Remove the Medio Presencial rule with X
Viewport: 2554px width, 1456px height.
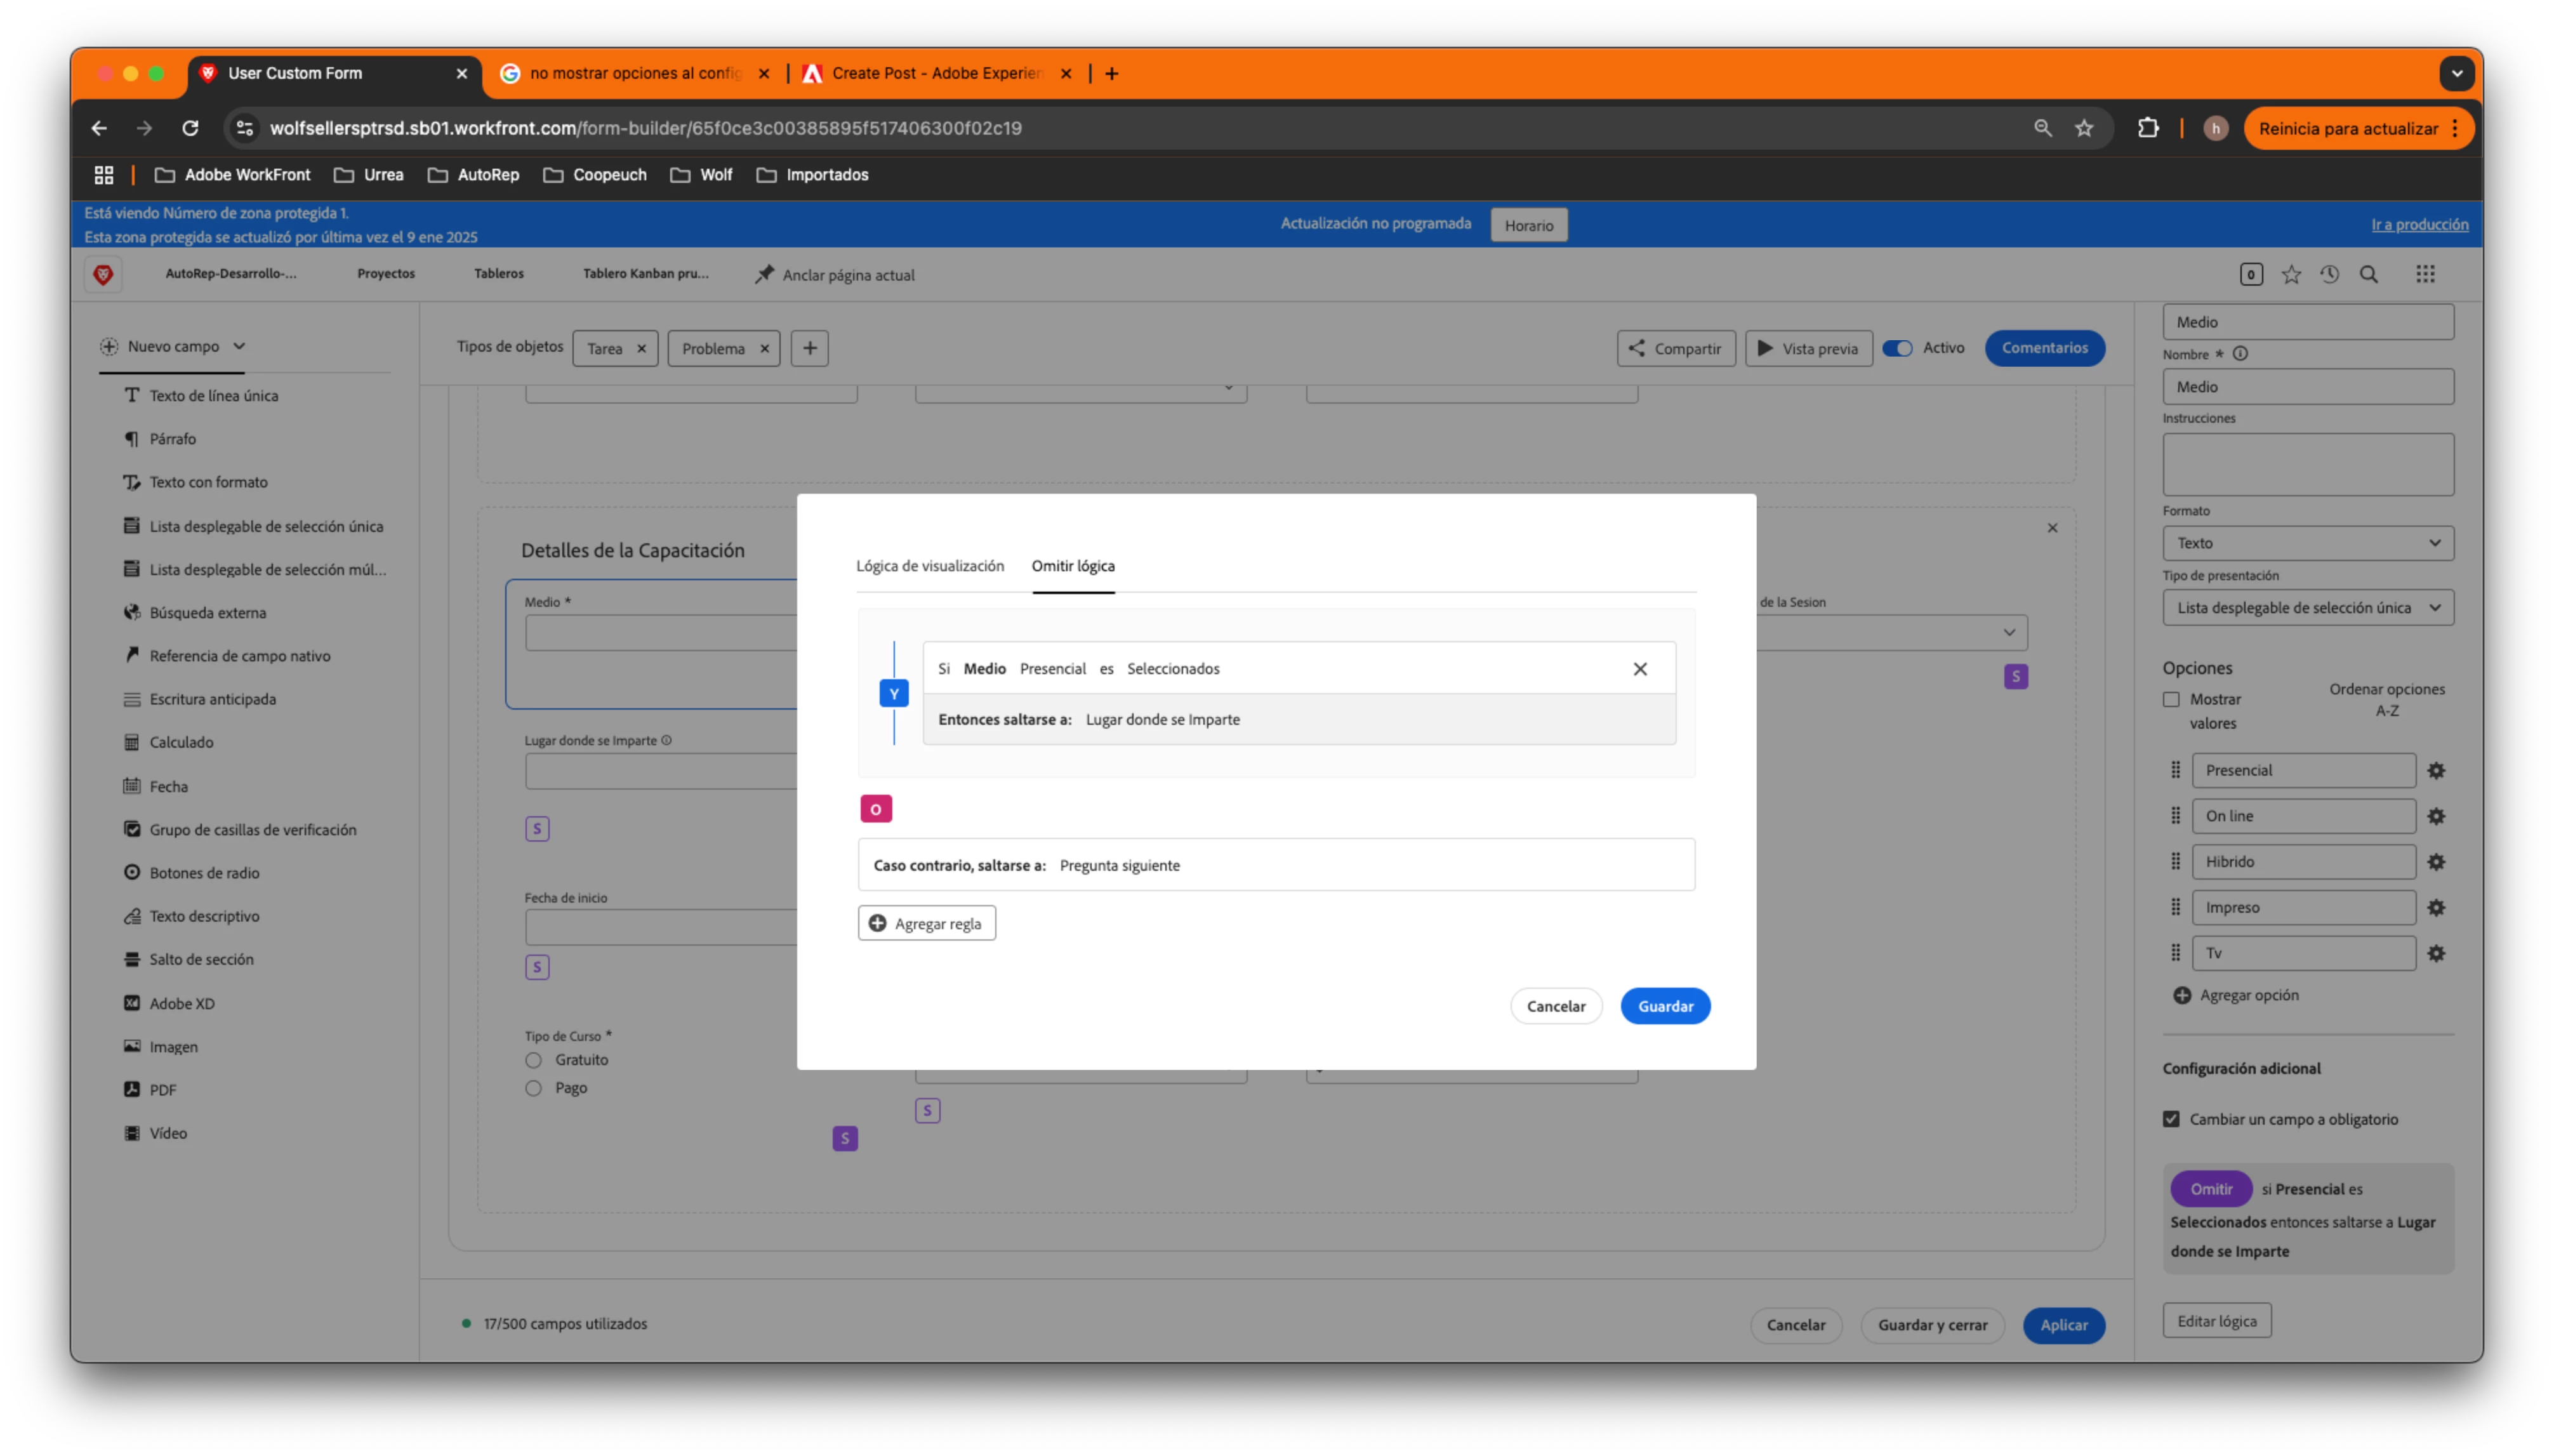[1640, 669]
